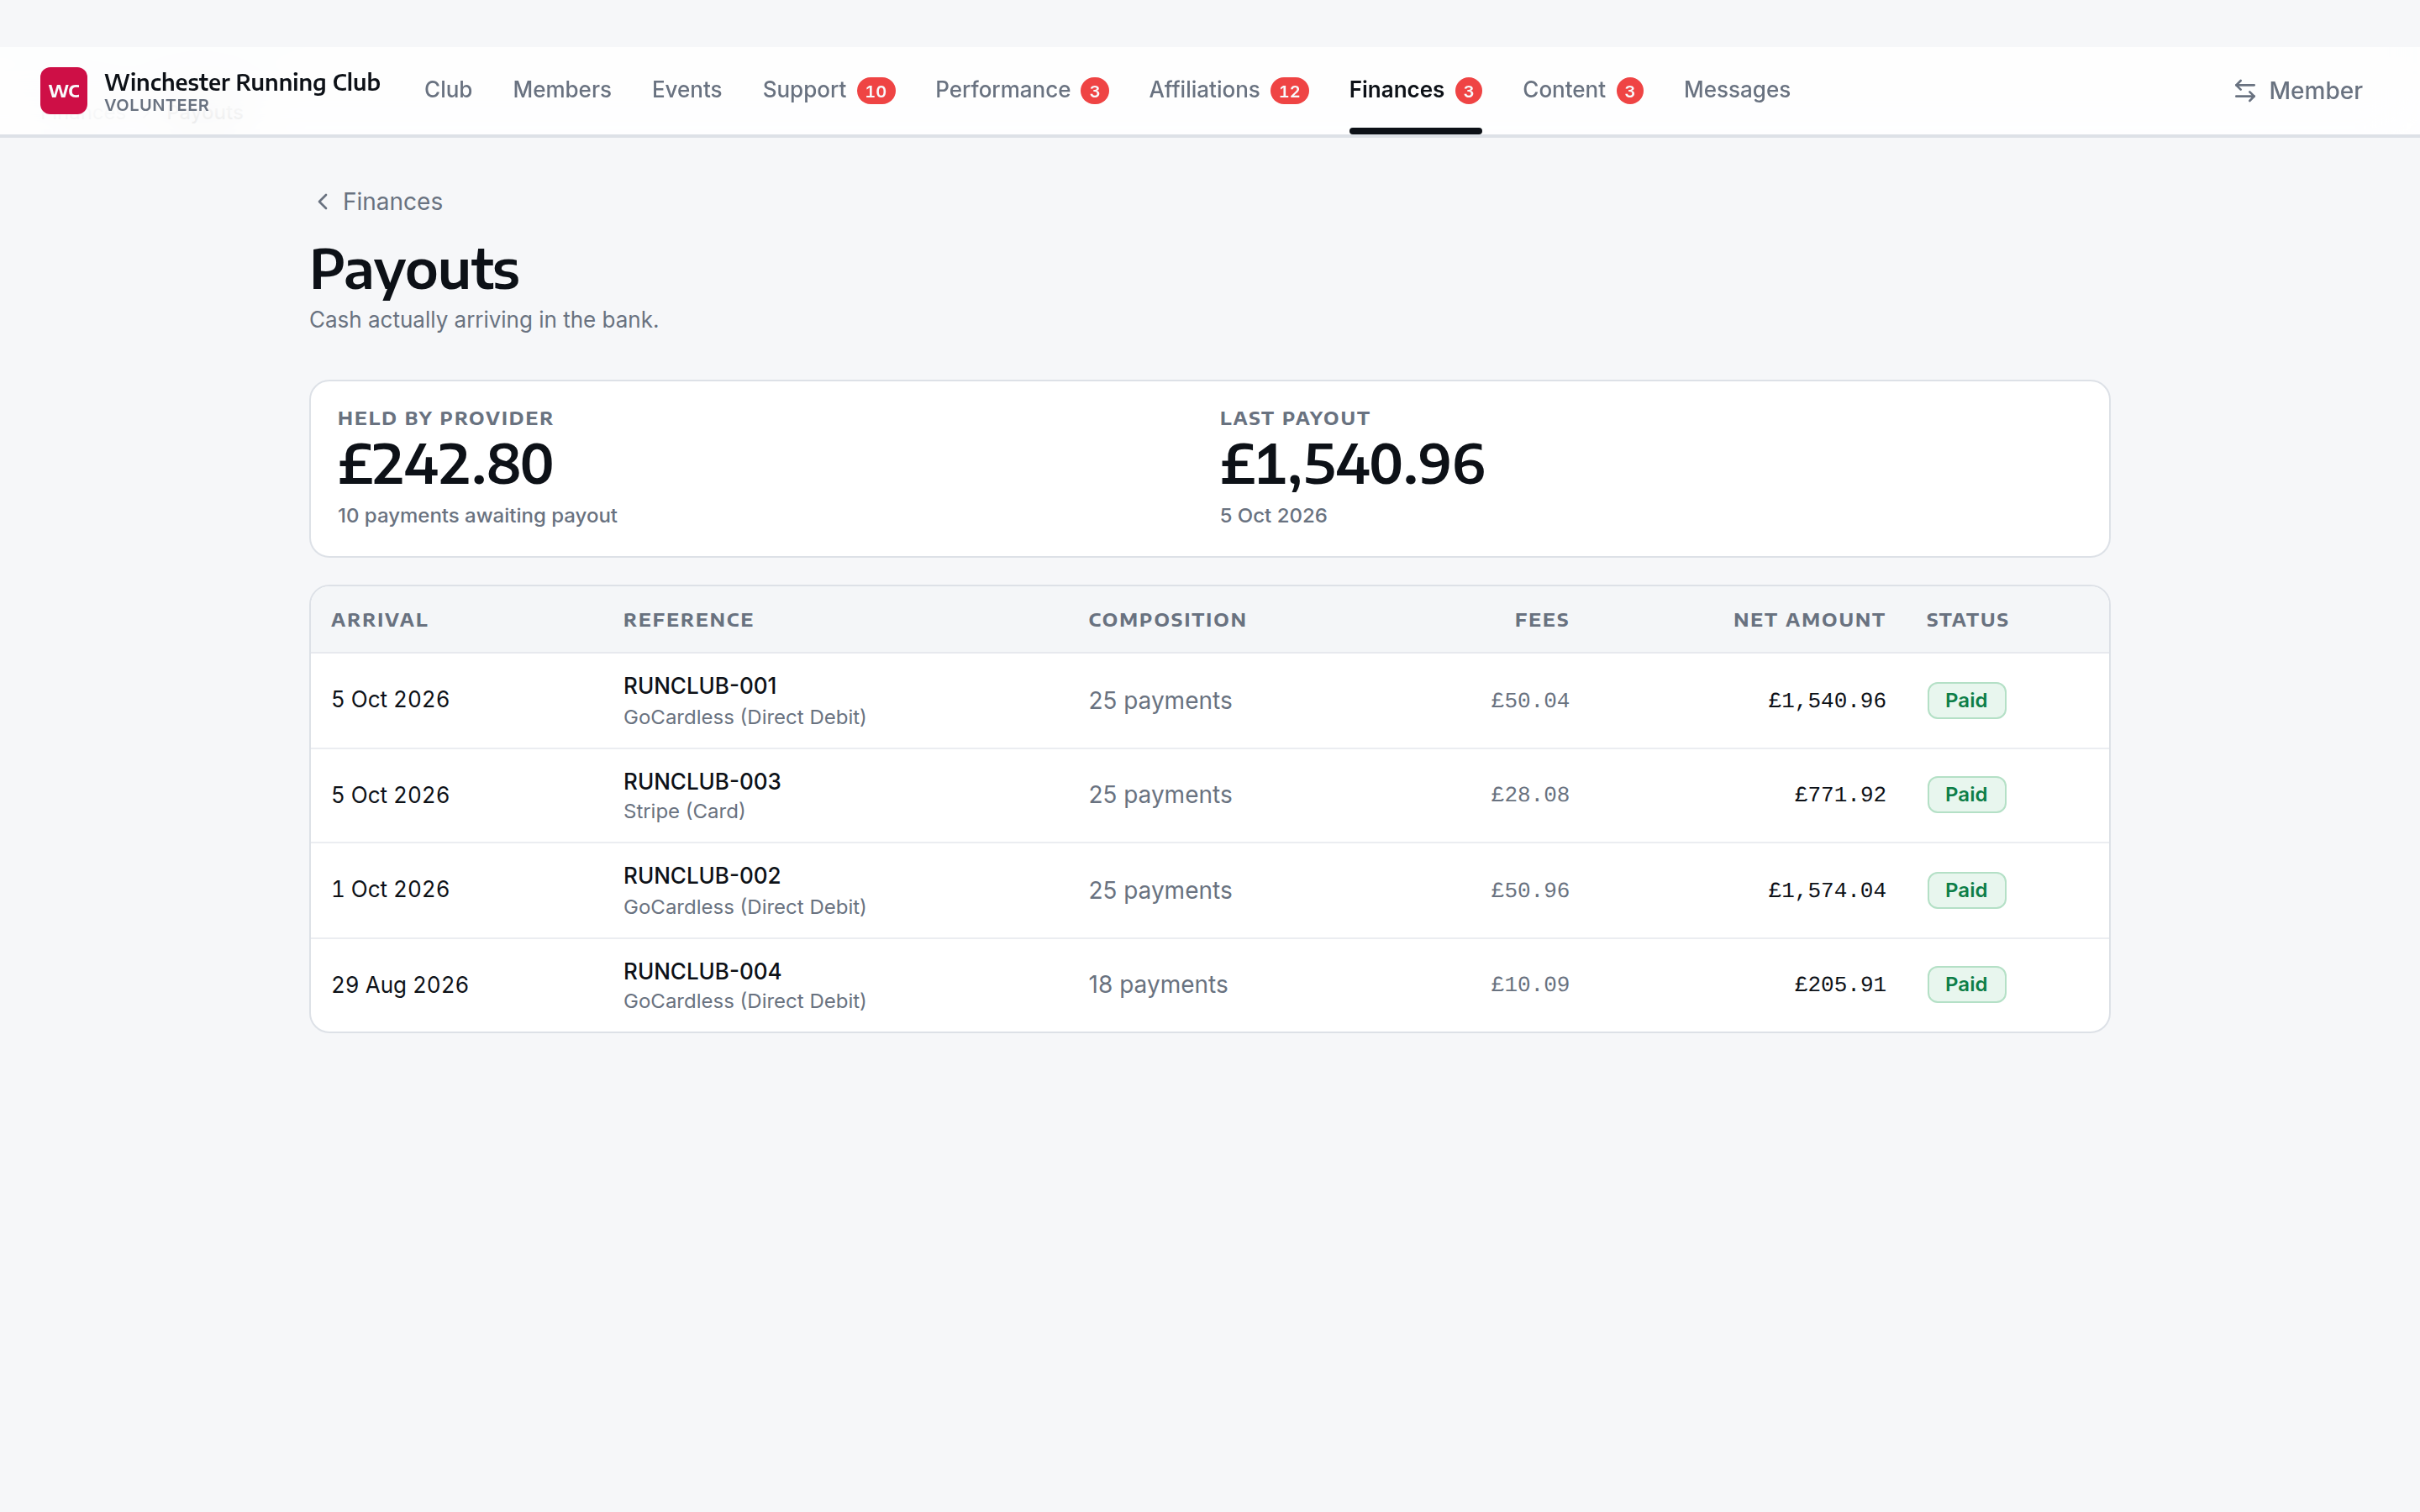Click the Net Amount column header

point(1809,620)
